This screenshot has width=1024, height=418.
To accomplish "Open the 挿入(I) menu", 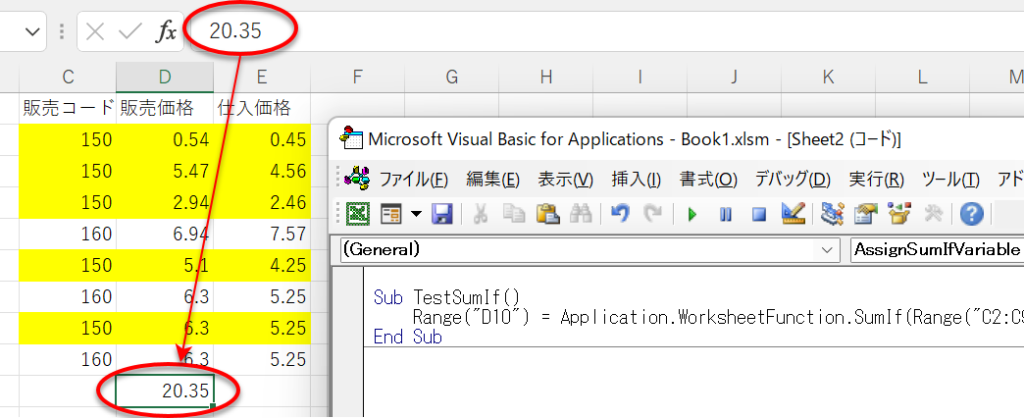I will click(636, 179).
